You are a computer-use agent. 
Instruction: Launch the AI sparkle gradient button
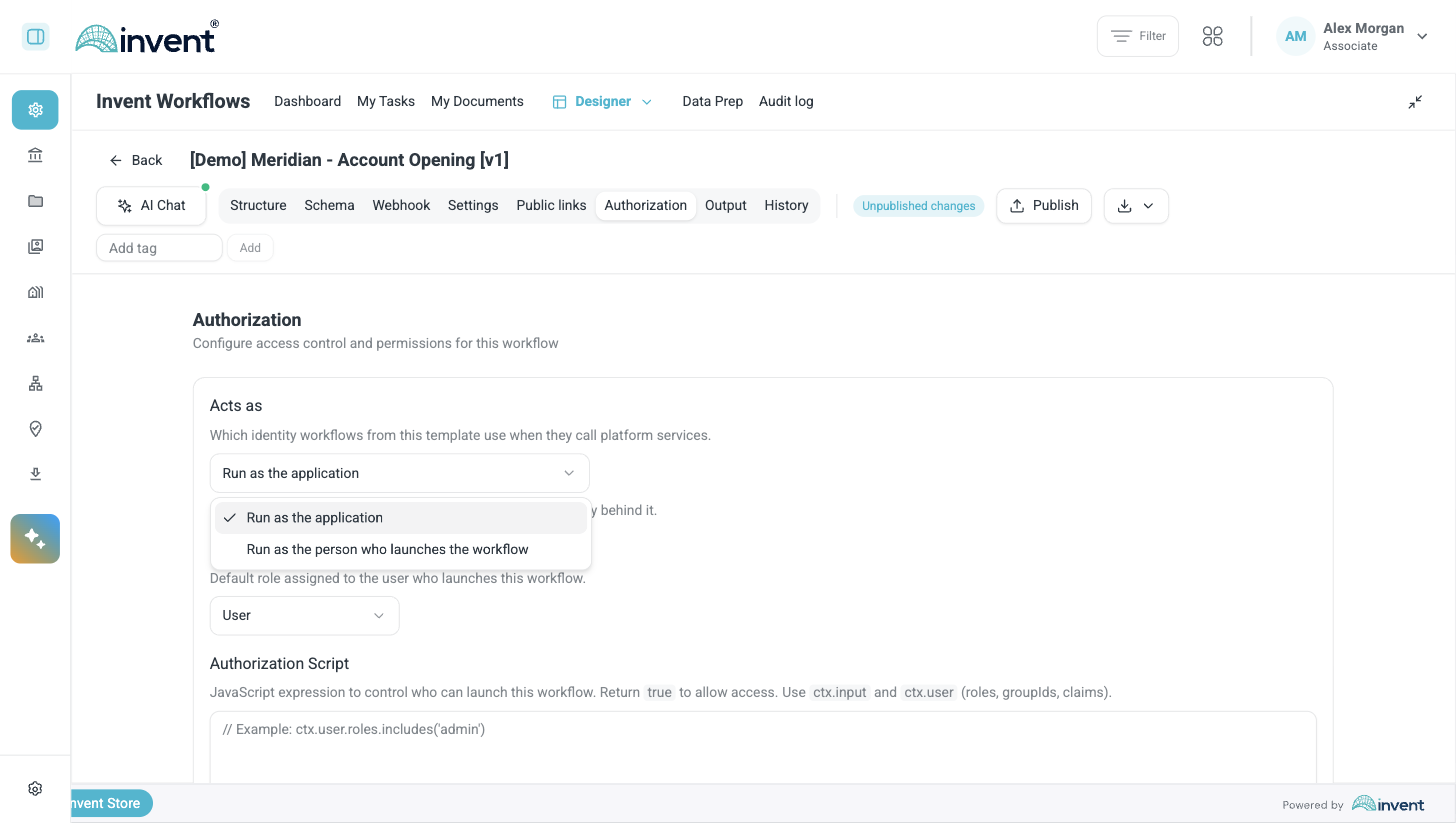point(35,539)
